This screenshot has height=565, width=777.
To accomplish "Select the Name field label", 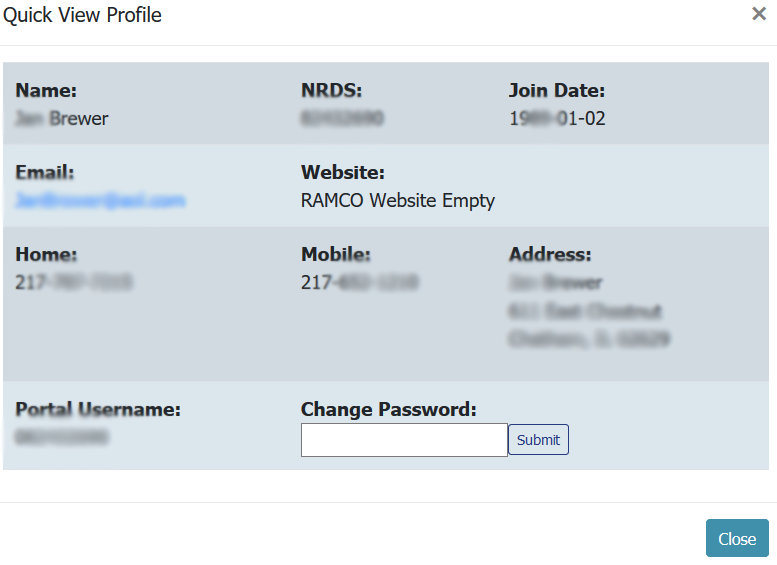I will click(46, 90).
